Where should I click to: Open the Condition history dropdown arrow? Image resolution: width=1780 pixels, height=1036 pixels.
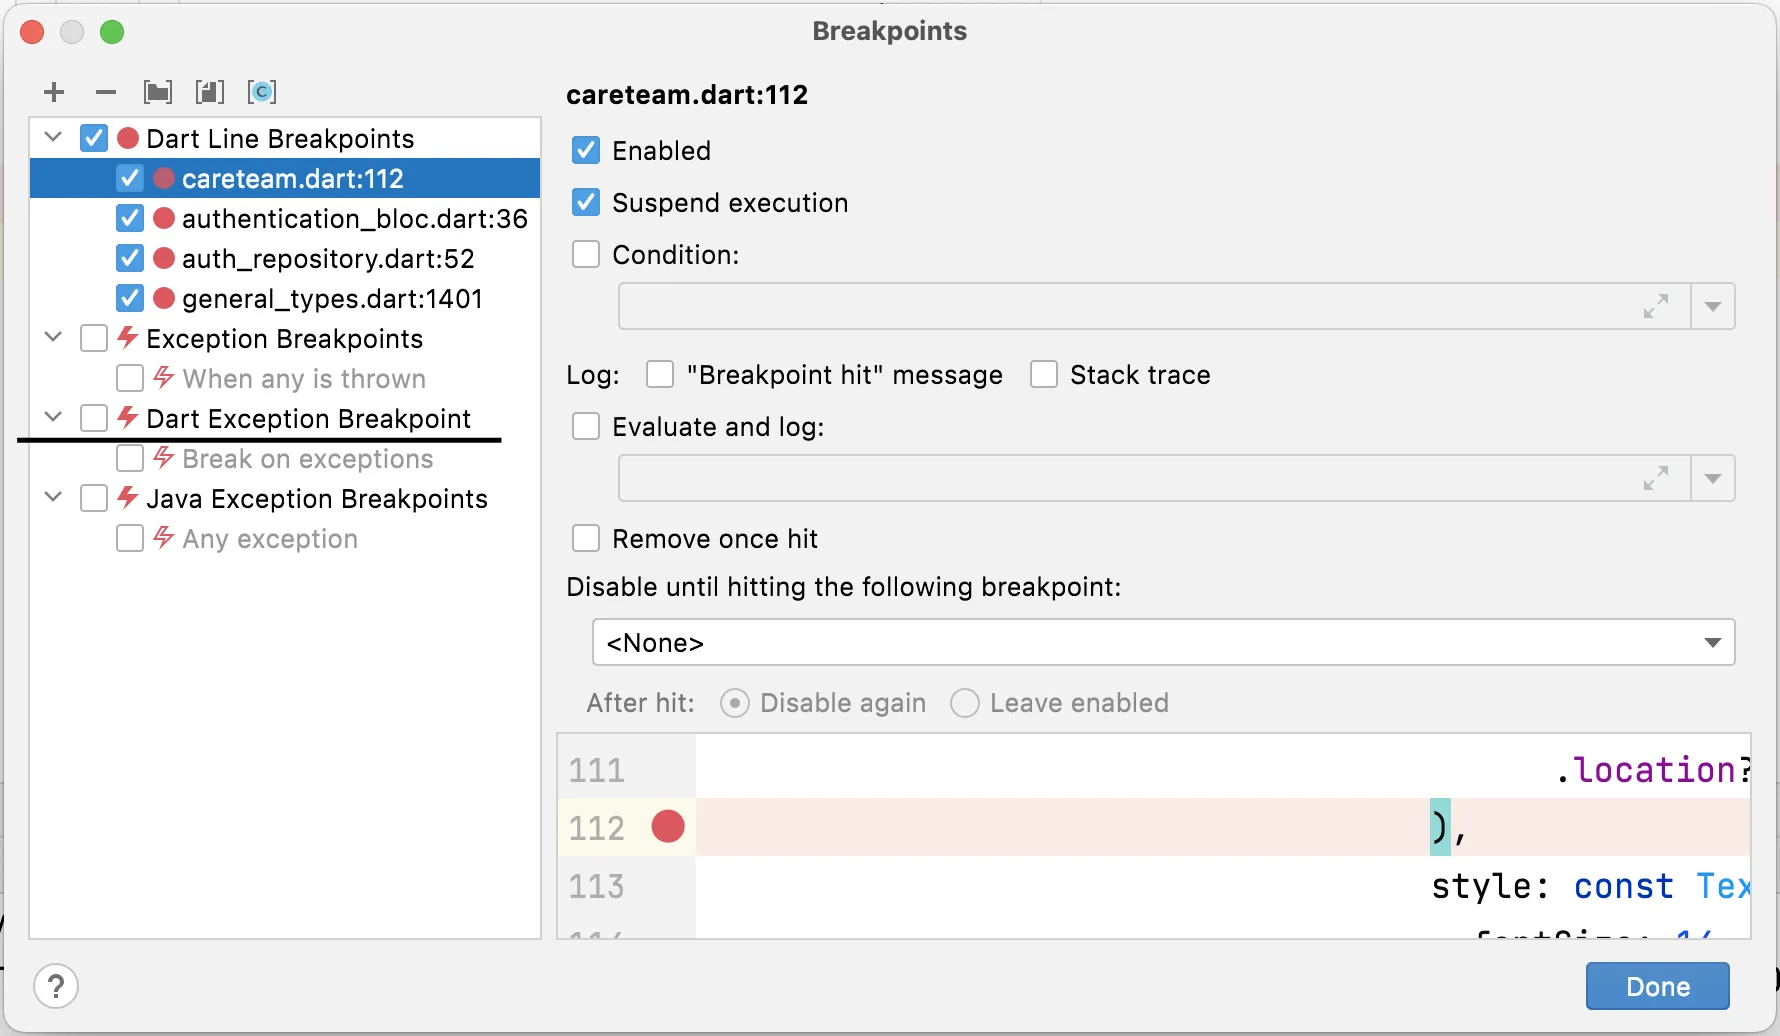tap(1713, 306)
